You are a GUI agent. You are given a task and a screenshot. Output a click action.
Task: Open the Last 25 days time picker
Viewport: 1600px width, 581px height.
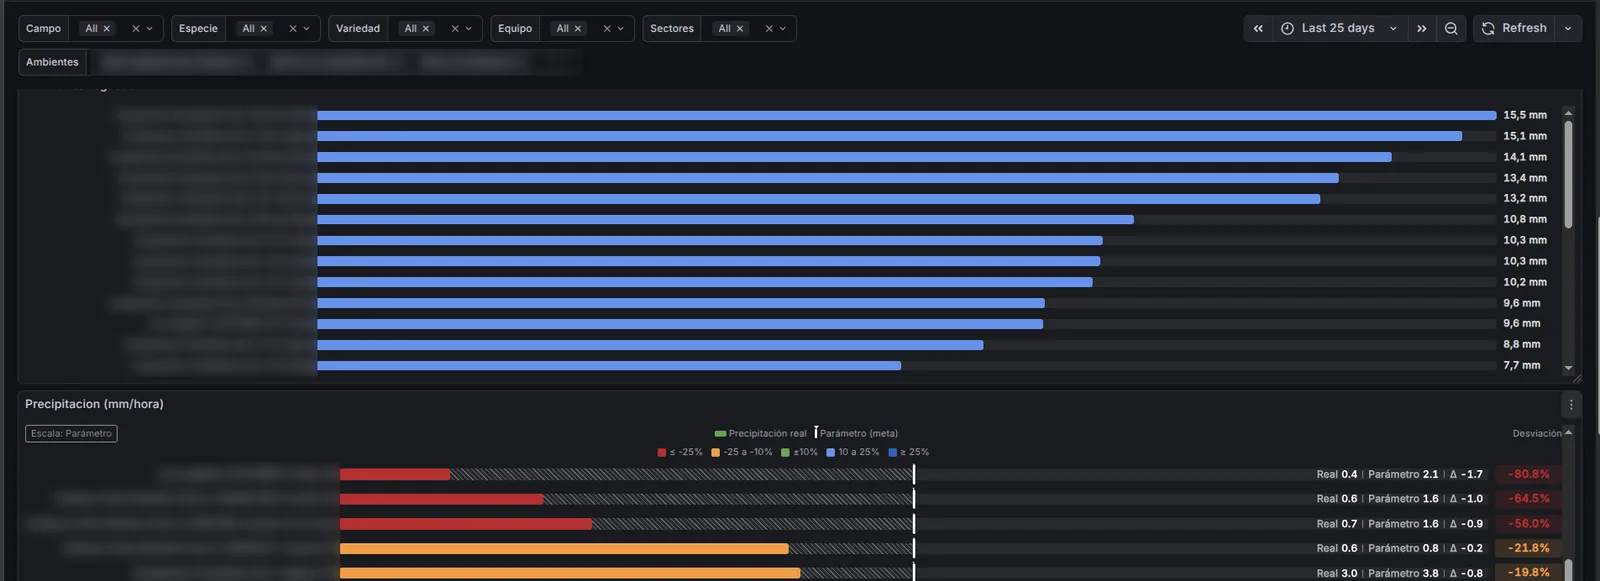[x=1339, y=28]
